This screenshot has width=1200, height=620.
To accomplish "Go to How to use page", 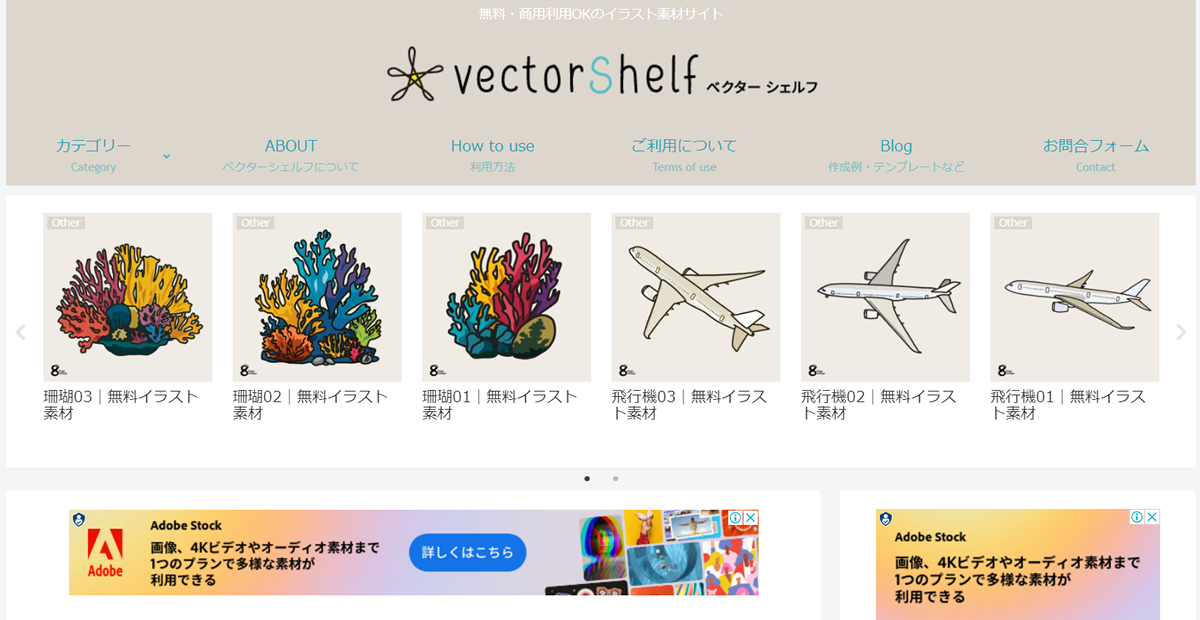I will tap(493, 155).
